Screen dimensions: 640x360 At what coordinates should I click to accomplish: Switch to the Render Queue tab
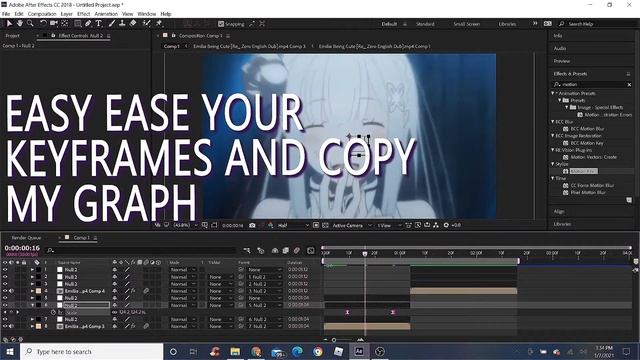point(26,238)
